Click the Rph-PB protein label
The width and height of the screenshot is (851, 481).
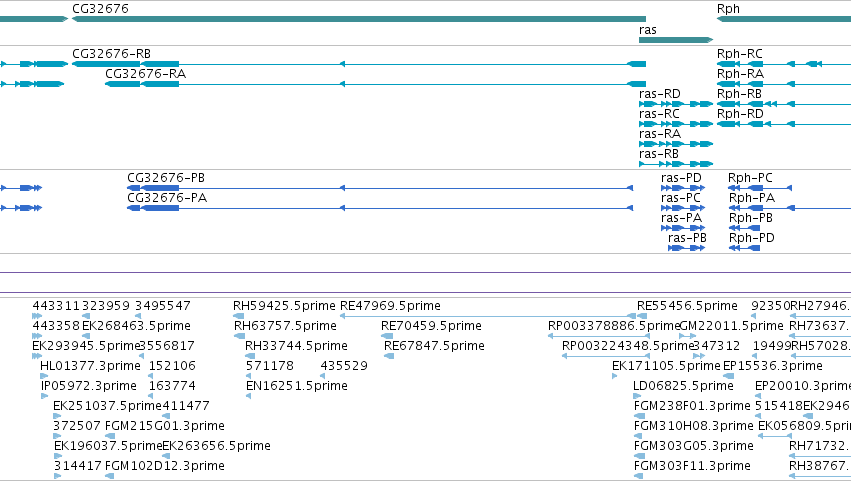[751, 218]
